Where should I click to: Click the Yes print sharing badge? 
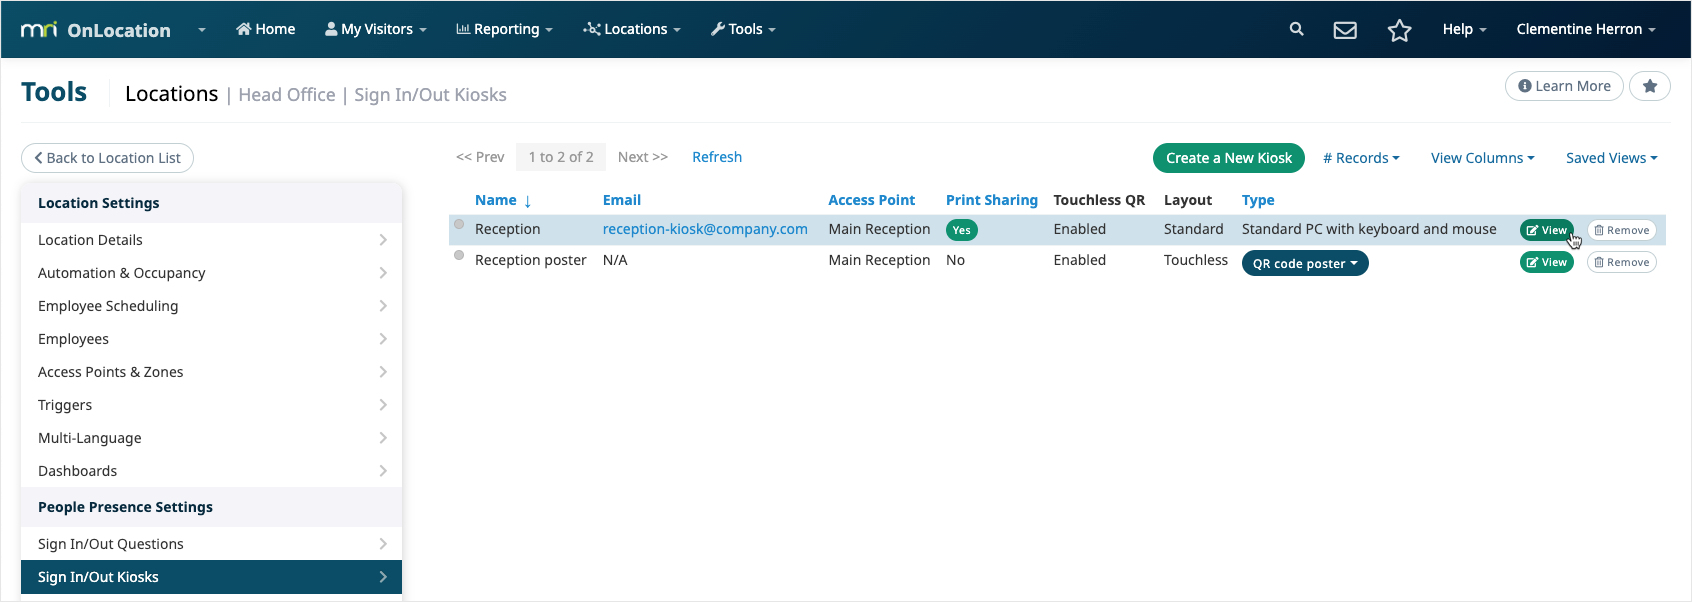click(962, 230)
